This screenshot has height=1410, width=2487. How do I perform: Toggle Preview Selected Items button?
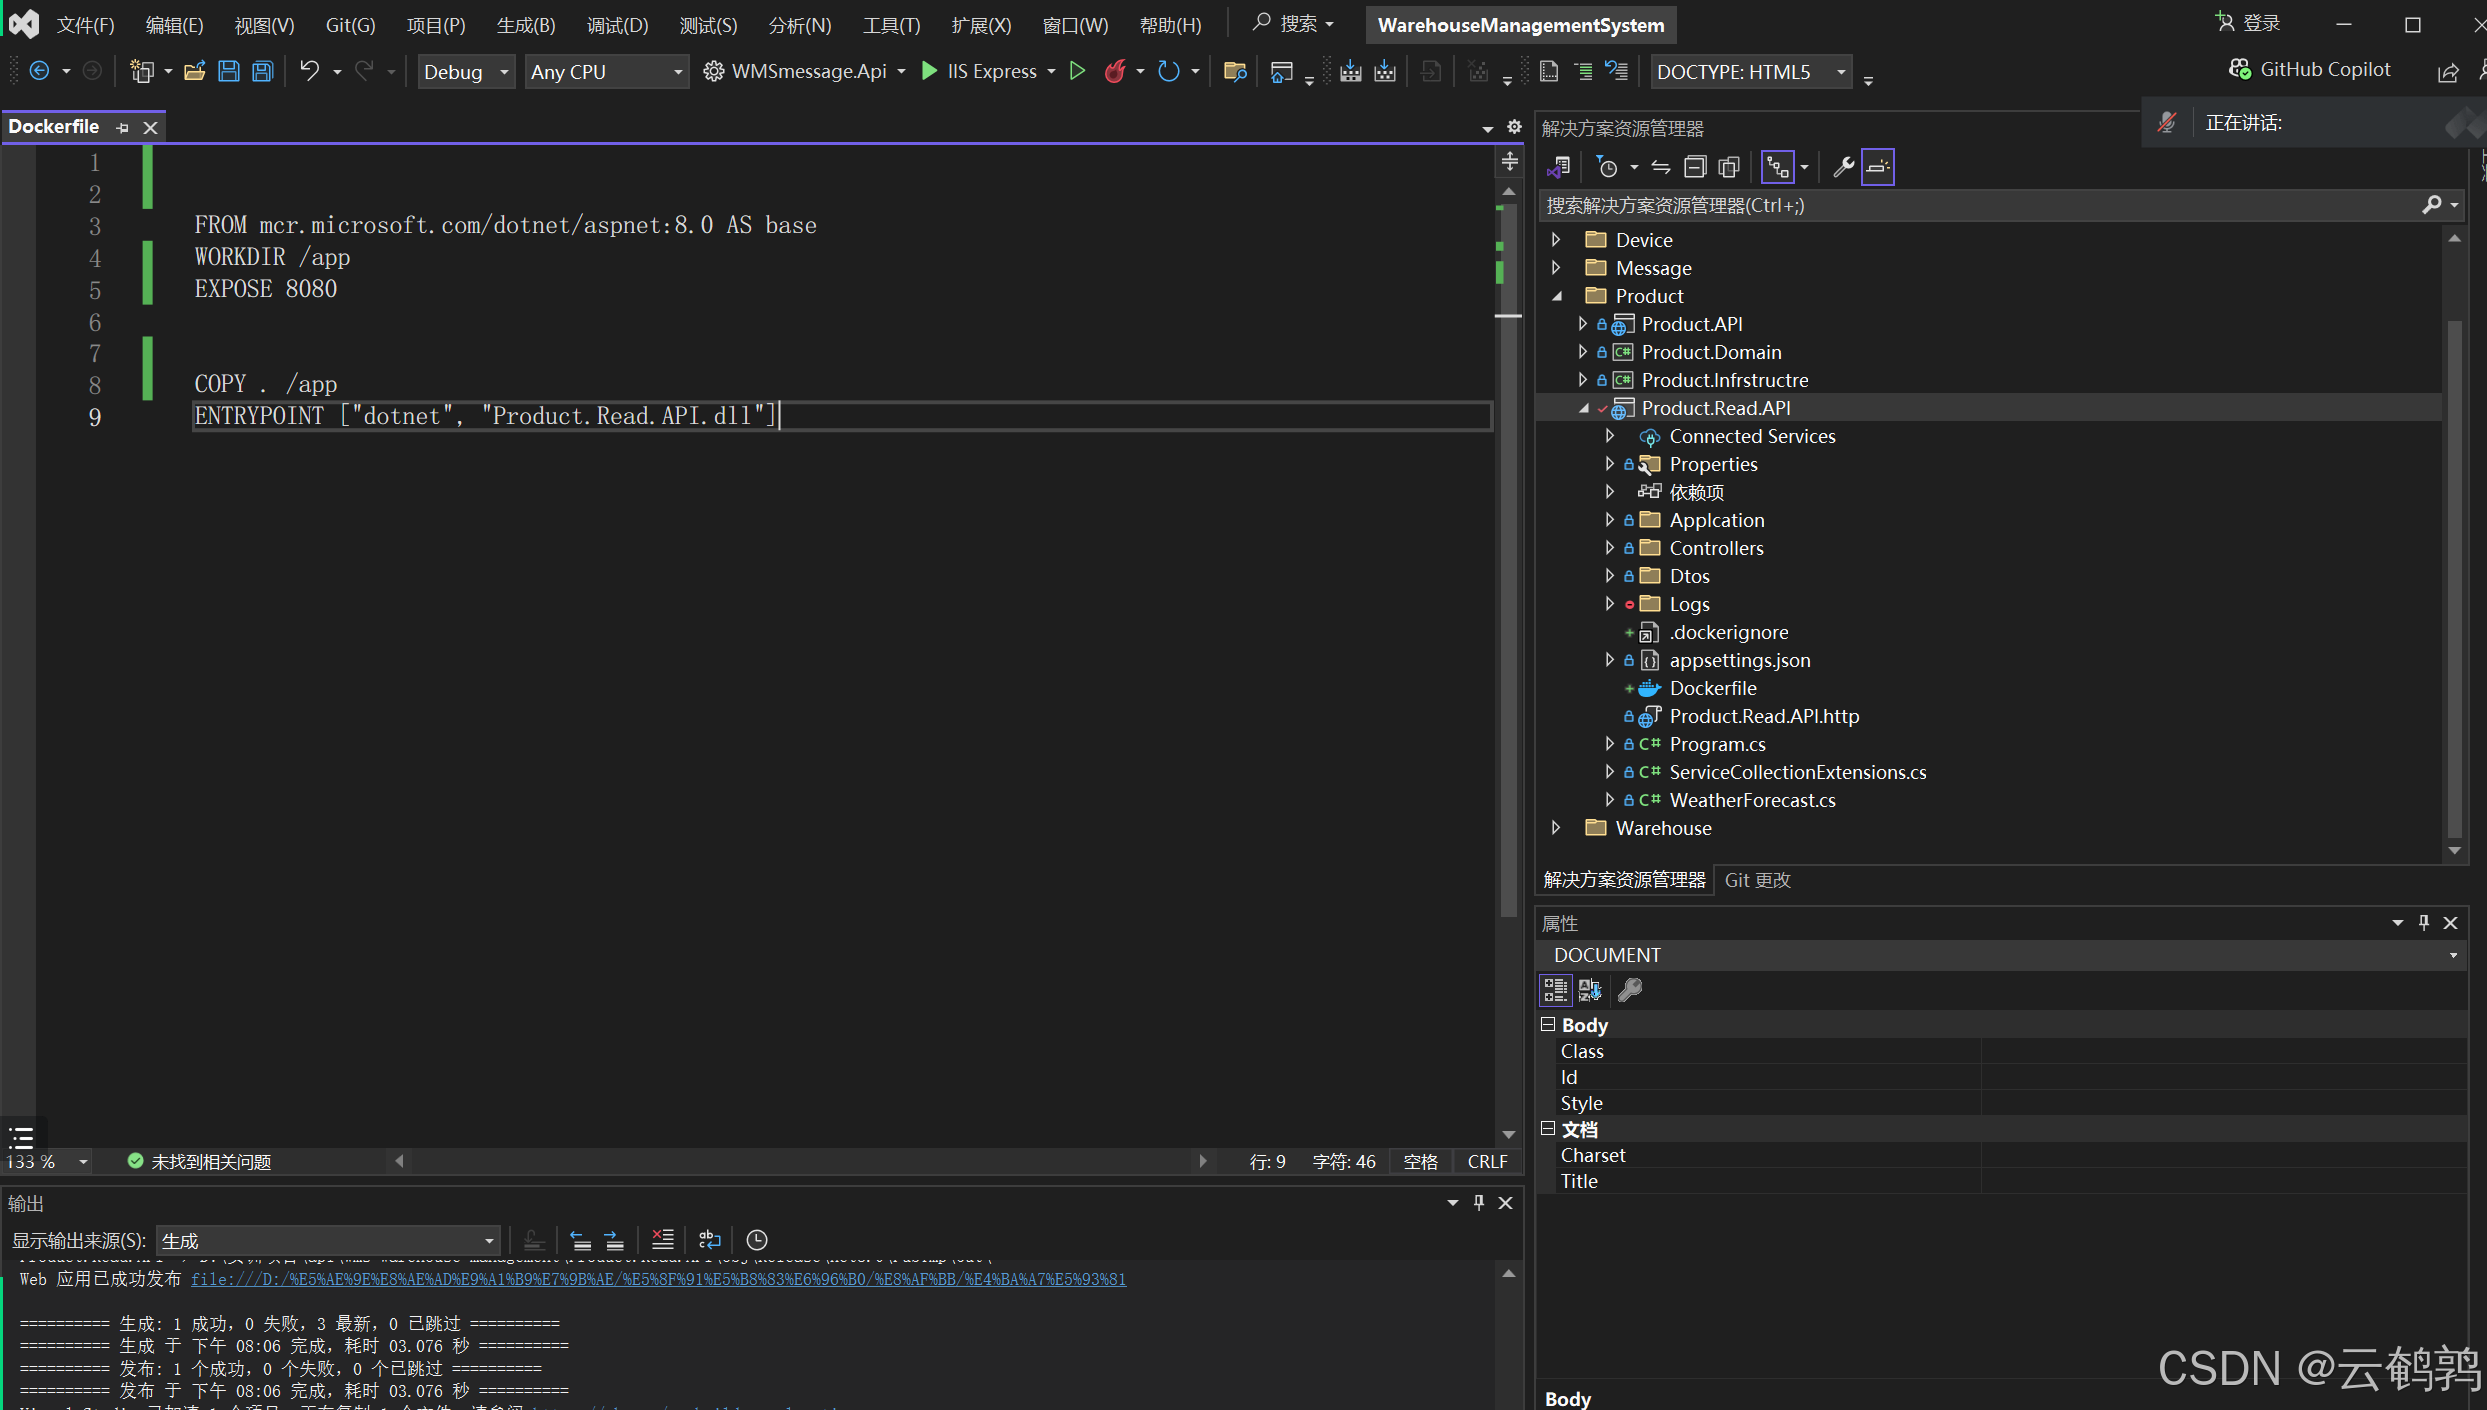1878,167
